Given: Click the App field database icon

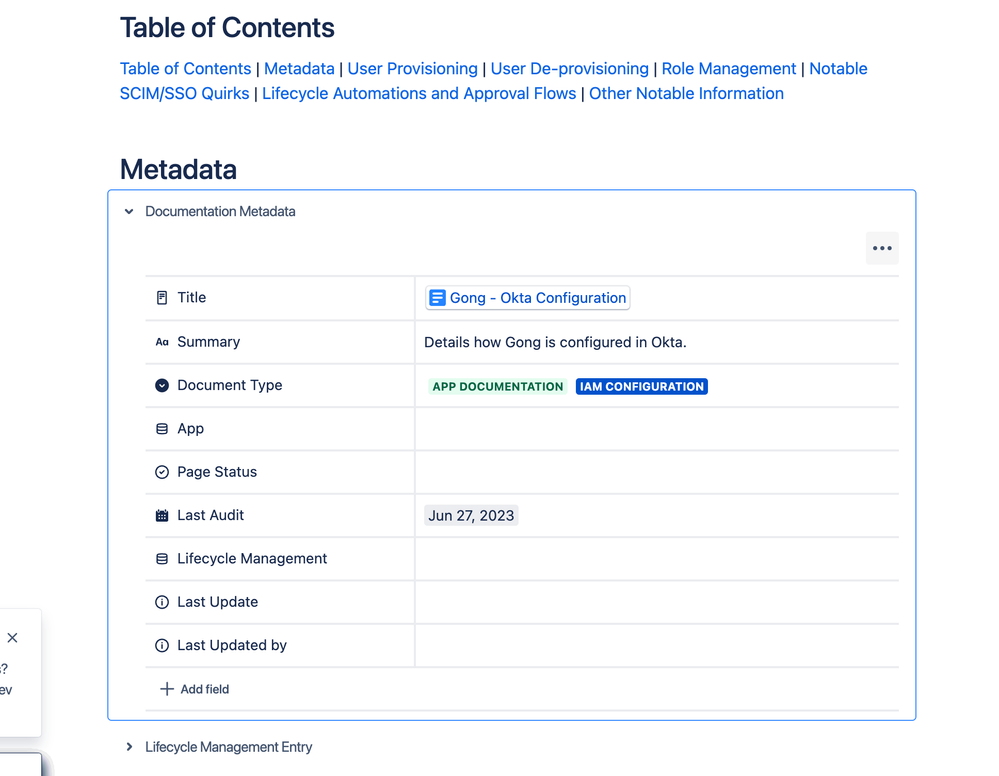Looking at the screenshot, I should [162, 429].
